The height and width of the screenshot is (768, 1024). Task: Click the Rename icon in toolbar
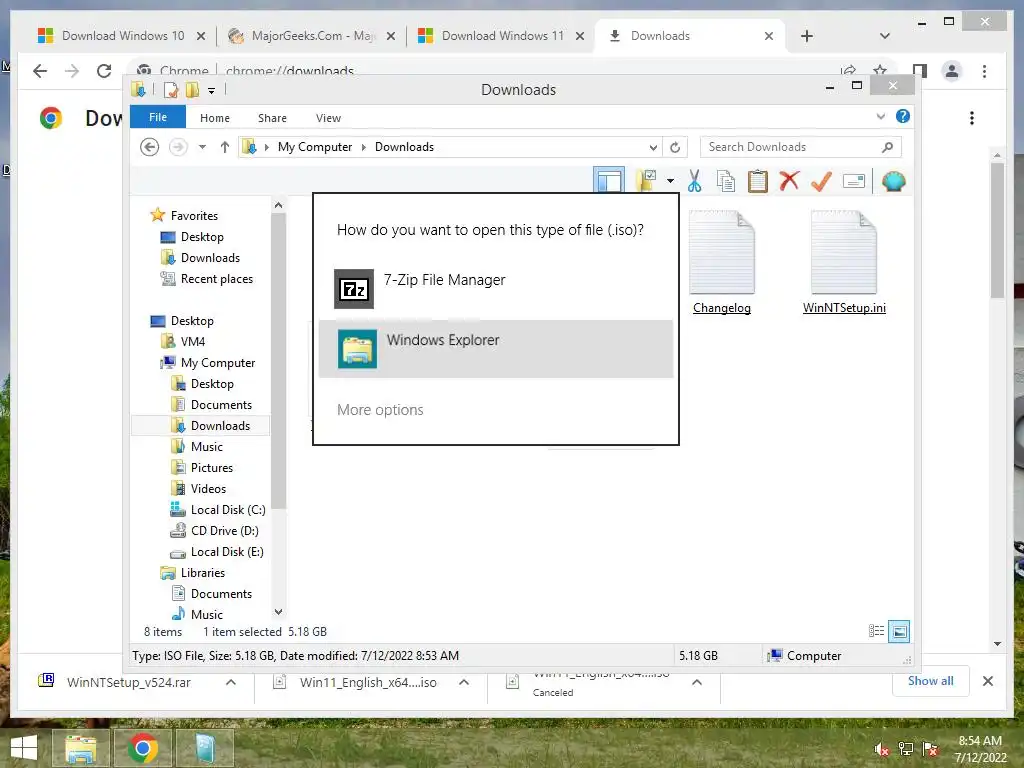[x=854, y=181]
